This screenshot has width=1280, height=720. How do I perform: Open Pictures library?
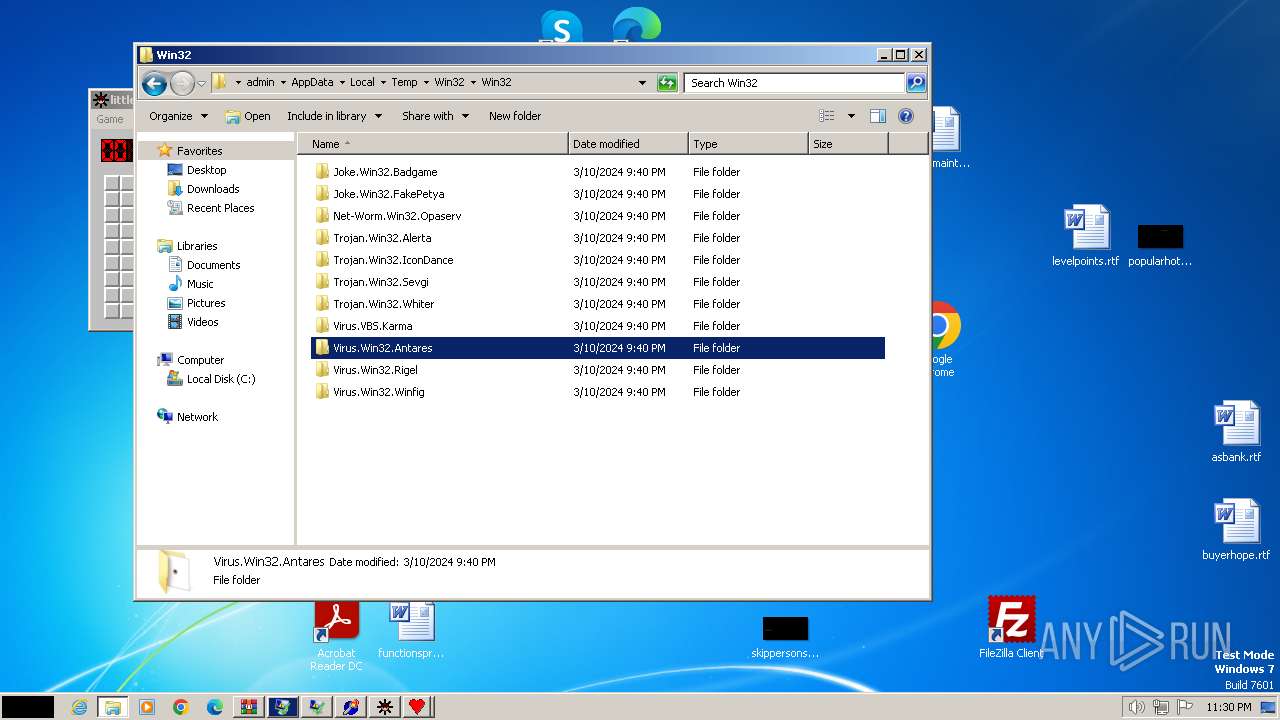pos(206,303)
